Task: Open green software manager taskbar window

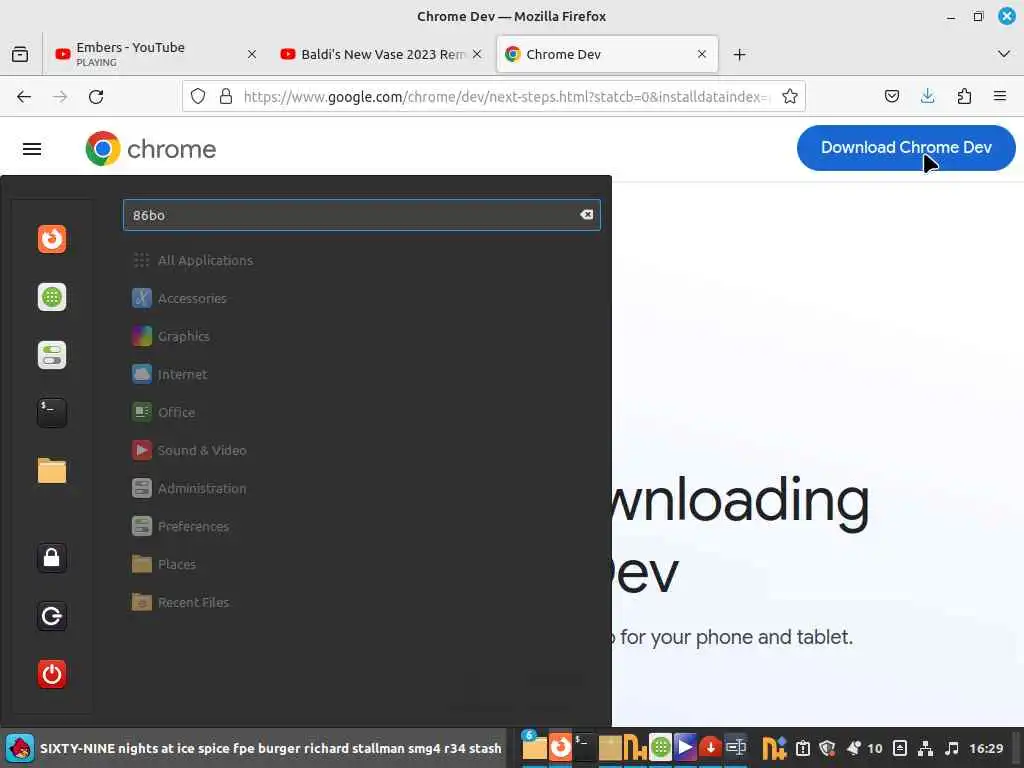Action: pos(660,747)
